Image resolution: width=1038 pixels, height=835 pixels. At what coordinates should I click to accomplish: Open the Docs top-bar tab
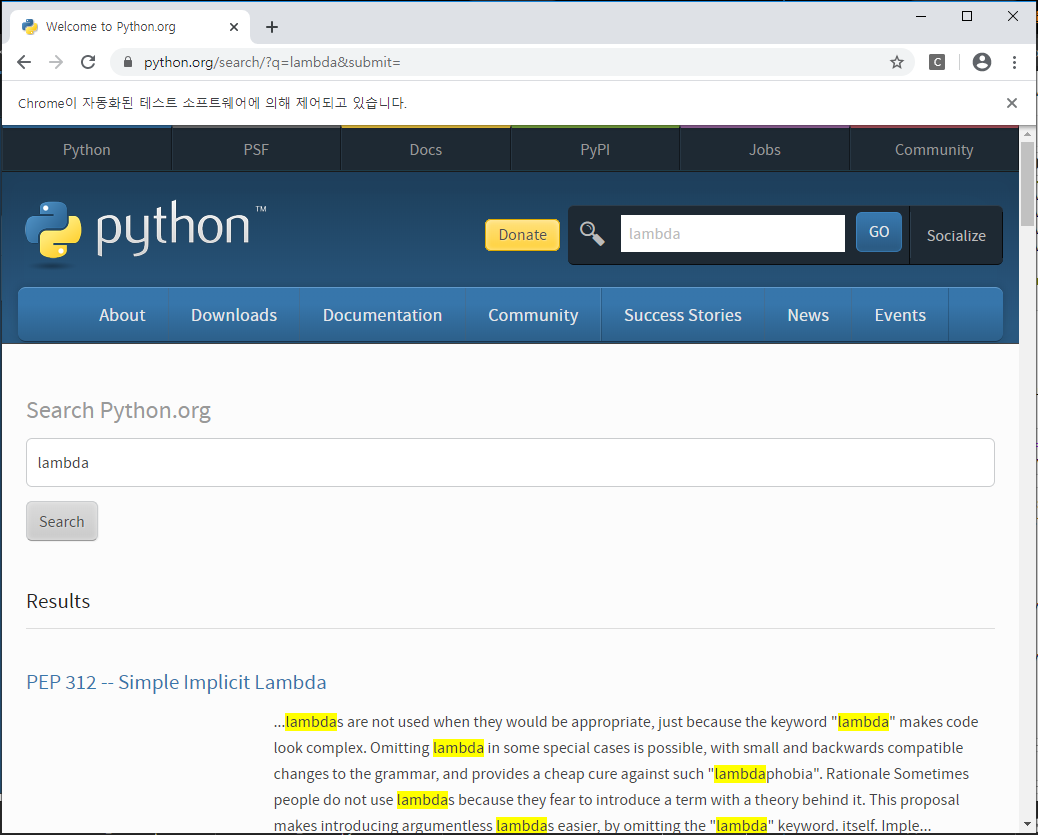pyautogui.click(x=426, y=150)
